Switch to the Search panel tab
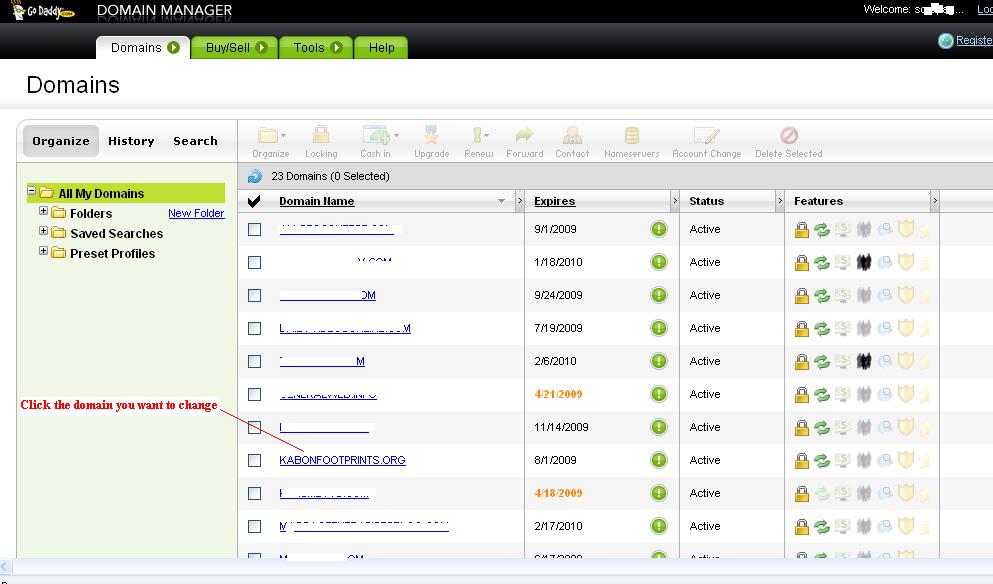The height and width of the screenshot is (584, 993). [195, 141]
